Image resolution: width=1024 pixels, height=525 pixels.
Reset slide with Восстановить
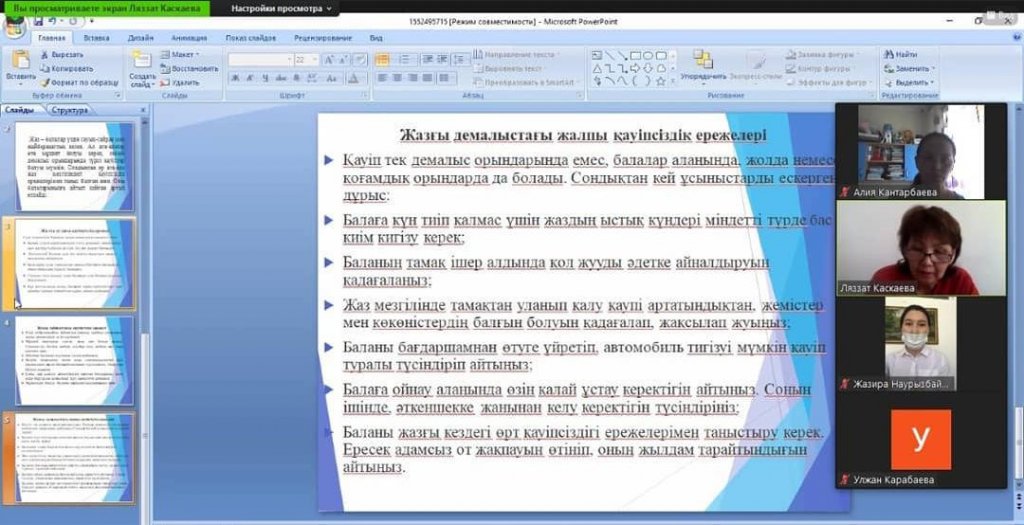point(189,69)
